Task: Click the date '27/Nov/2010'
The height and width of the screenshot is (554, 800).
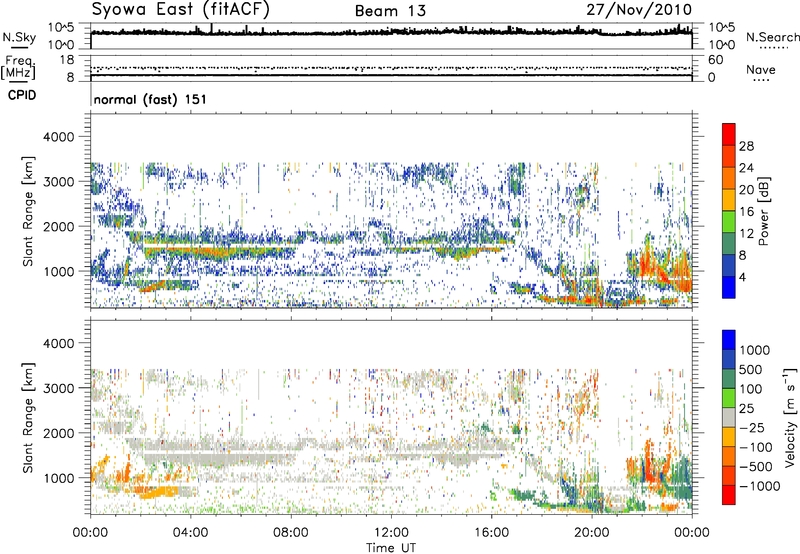Action: point(639,9)
